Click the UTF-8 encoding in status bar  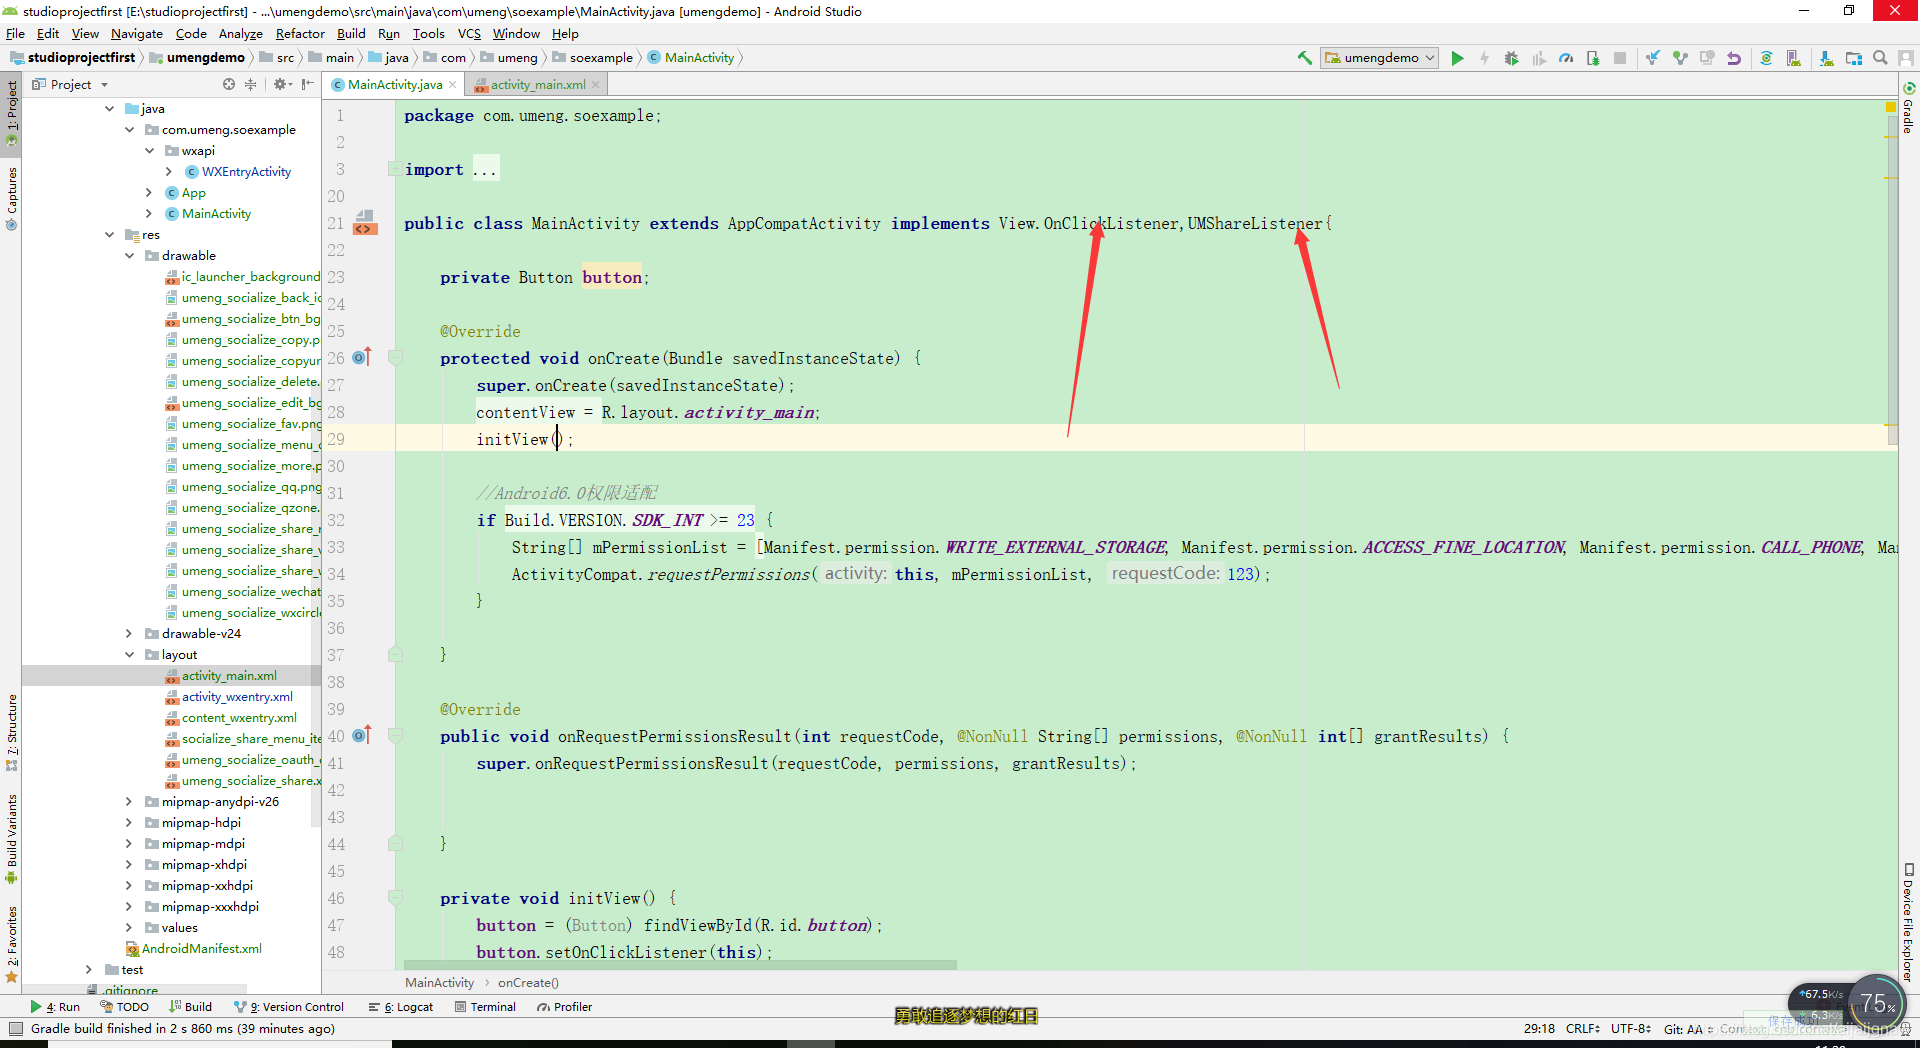(1630, 1029)
